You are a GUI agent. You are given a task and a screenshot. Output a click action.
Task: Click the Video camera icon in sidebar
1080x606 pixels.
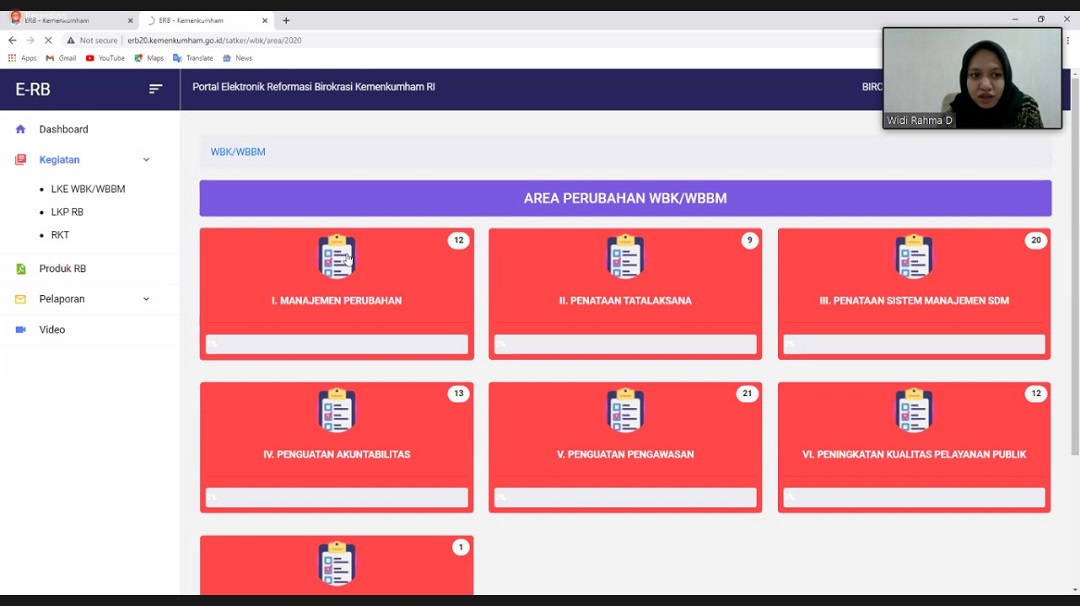click(x=20, y=330)
